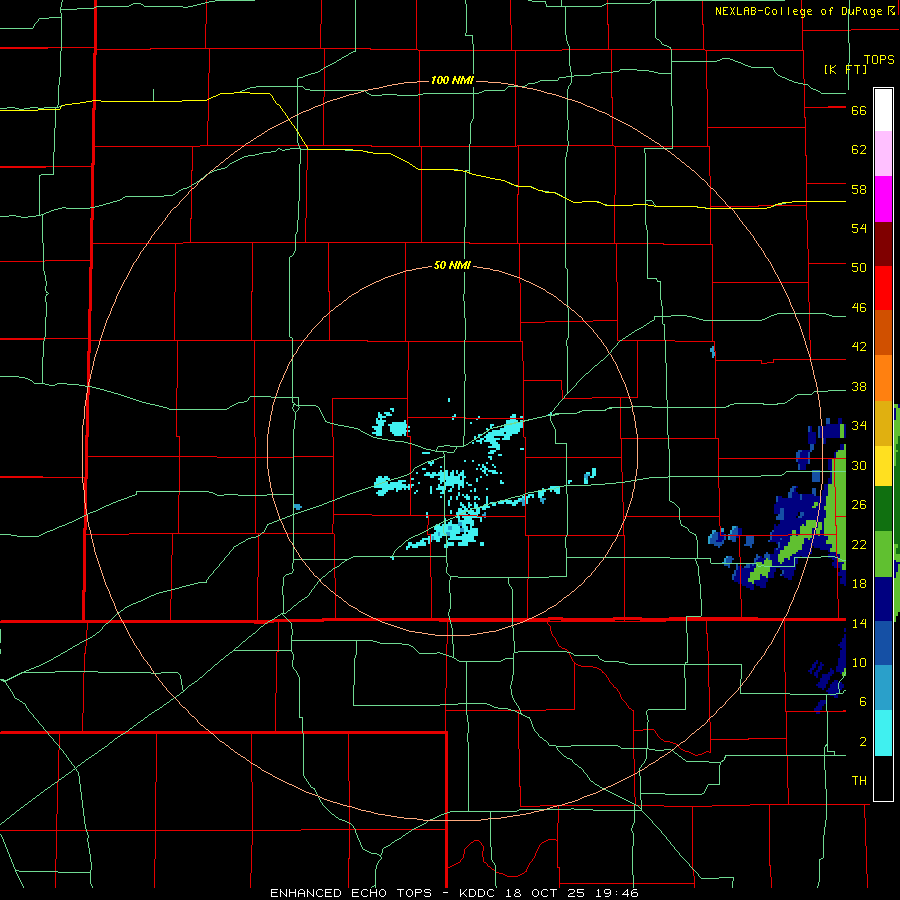
Task: Click the 42 scale value label
Action: pyautogui.click(x=859, y=347)
